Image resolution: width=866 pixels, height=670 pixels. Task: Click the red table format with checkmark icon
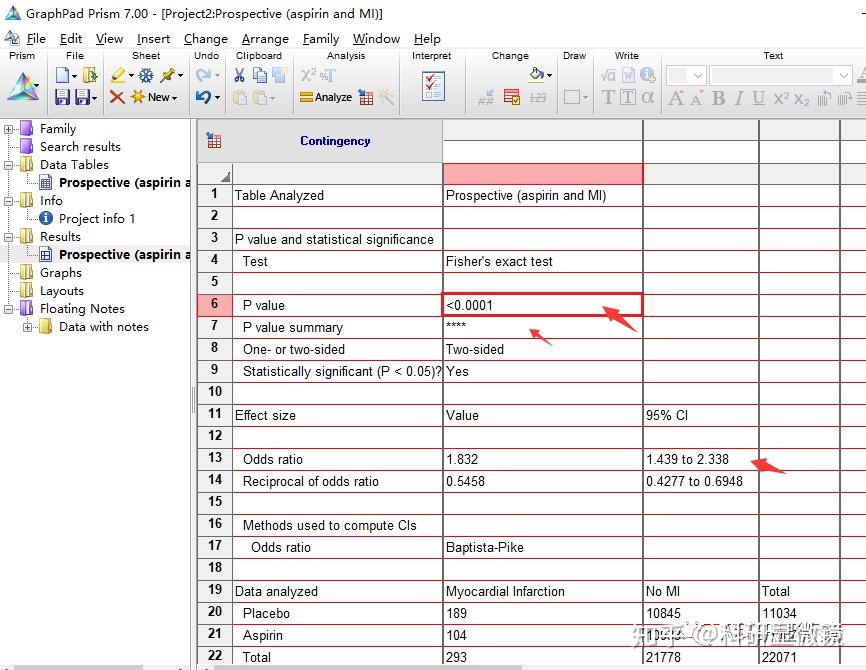coord(512,97)
